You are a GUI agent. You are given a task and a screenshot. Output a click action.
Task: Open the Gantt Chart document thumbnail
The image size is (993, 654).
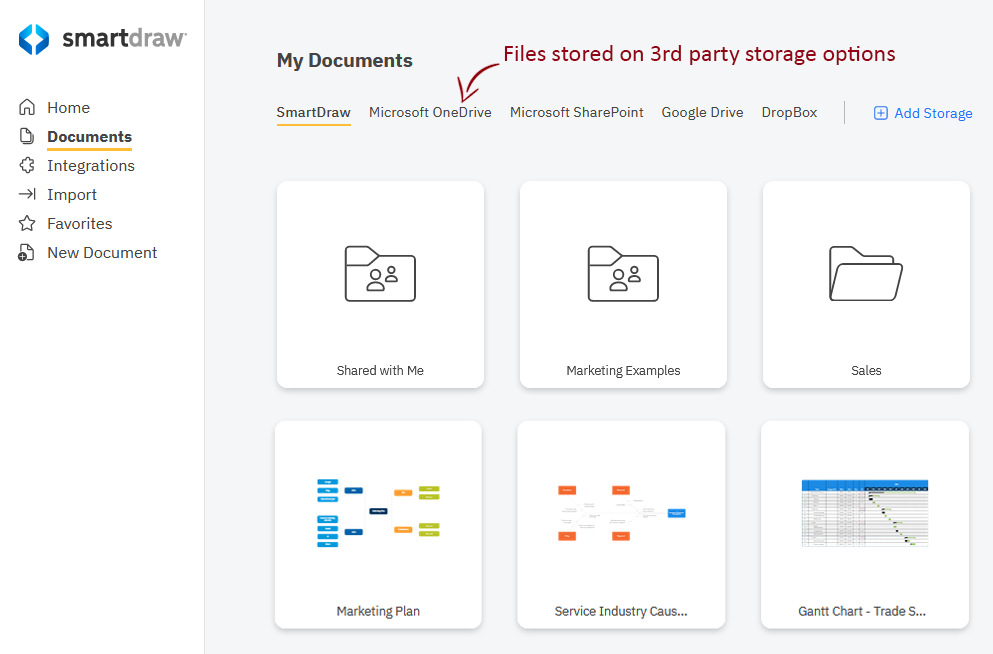[865, 512]
